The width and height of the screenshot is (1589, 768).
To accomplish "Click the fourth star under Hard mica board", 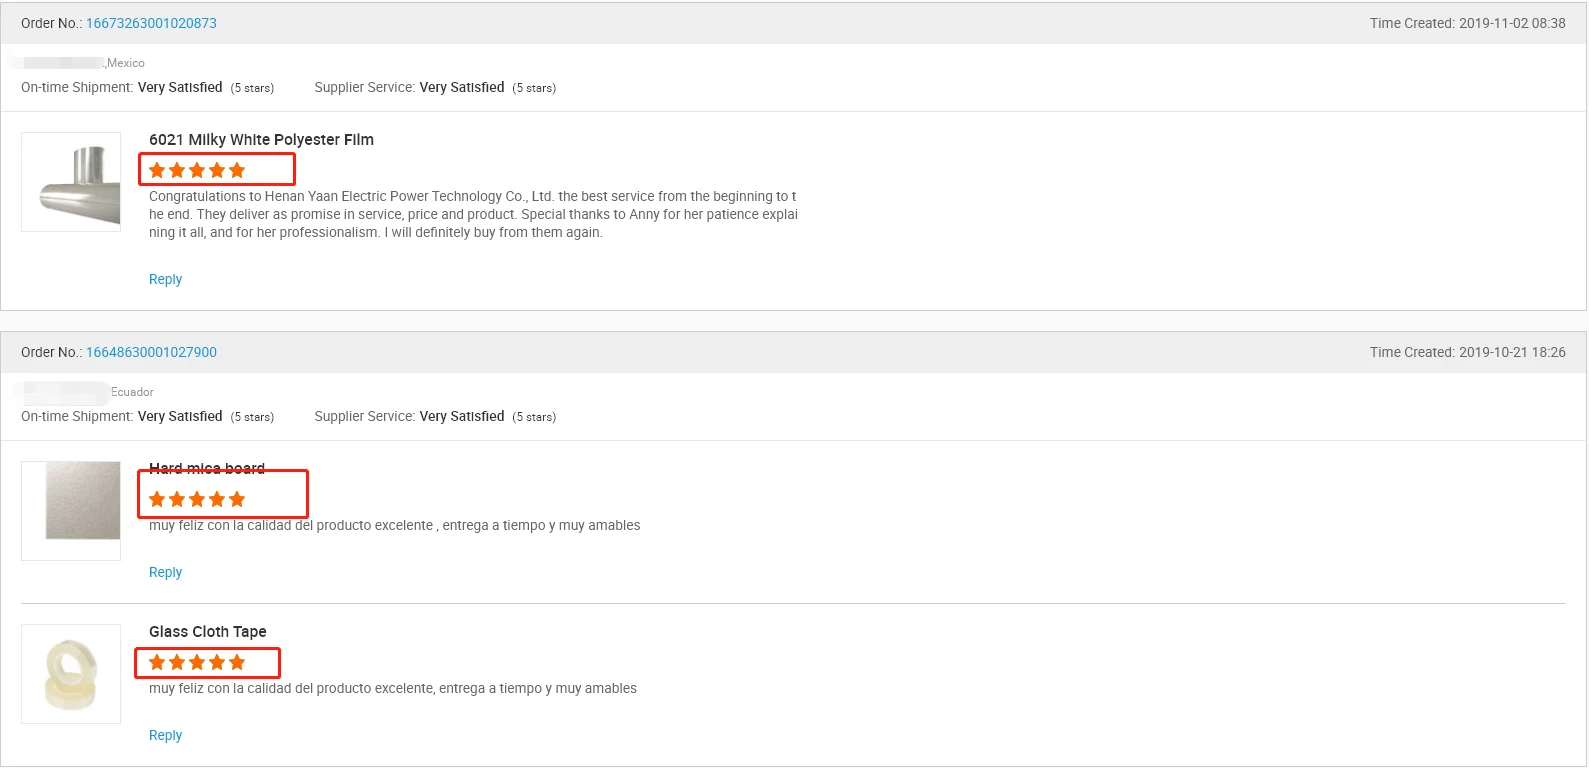I will pos(217,497).
